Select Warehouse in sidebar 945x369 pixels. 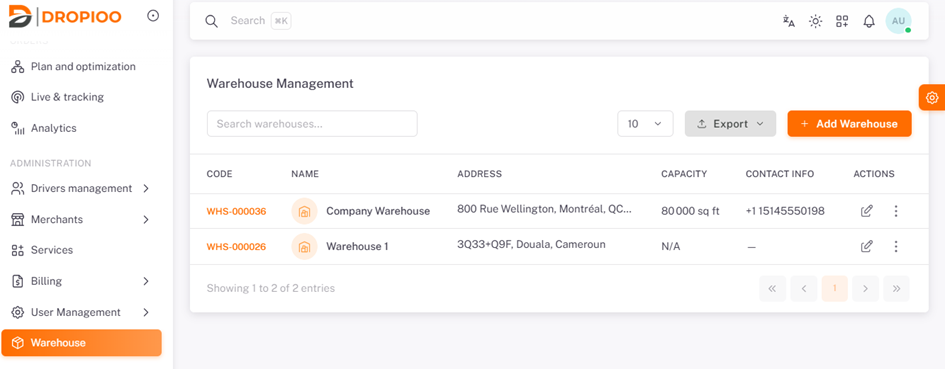coord(81,342)
